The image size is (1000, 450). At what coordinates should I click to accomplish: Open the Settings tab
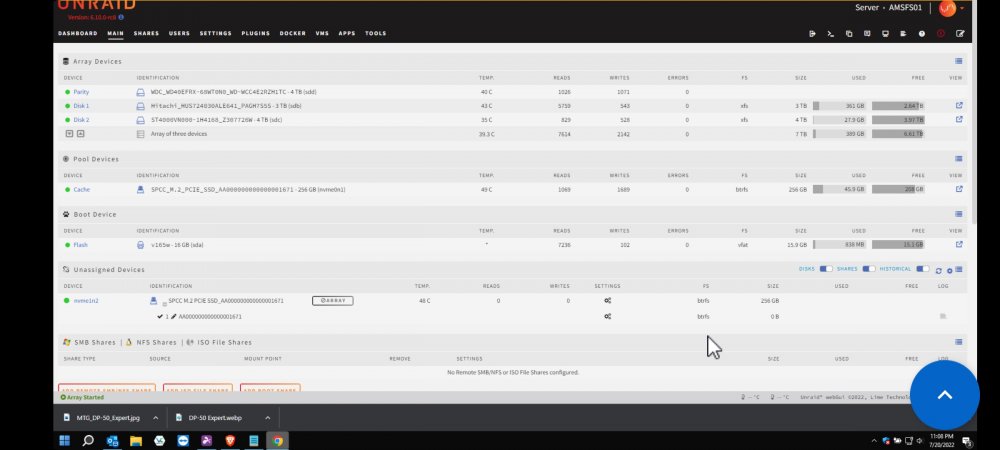click(216, 33)
